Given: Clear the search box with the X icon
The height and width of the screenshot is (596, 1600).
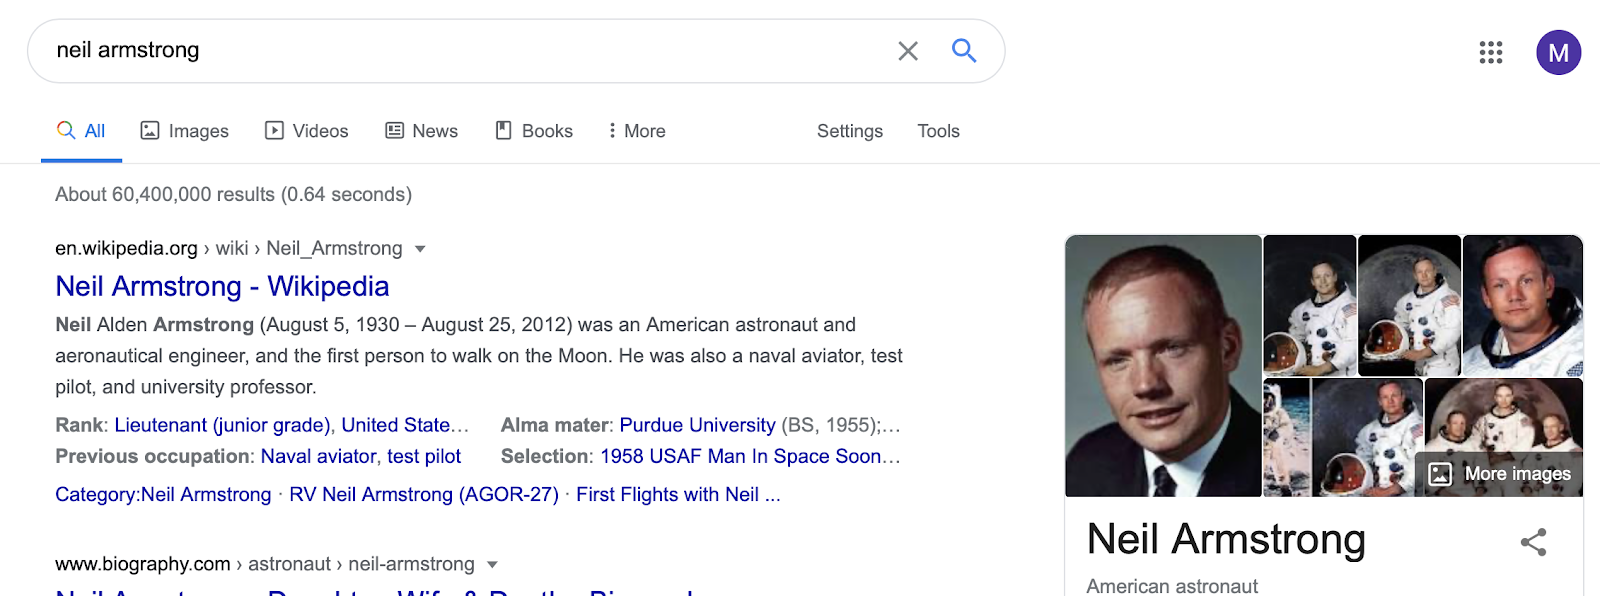Looking at the screenshot, I should click(x=908, y=51).
